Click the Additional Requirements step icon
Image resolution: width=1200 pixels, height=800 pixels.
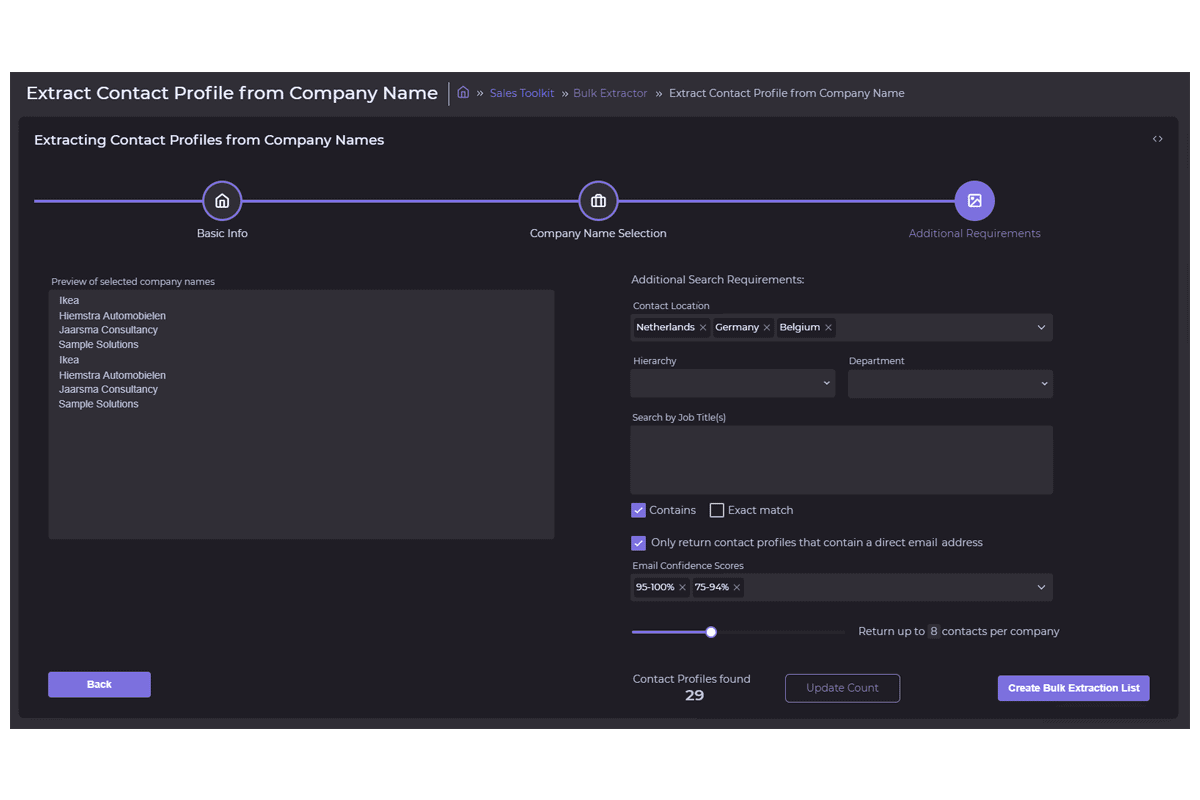point(974,201)
